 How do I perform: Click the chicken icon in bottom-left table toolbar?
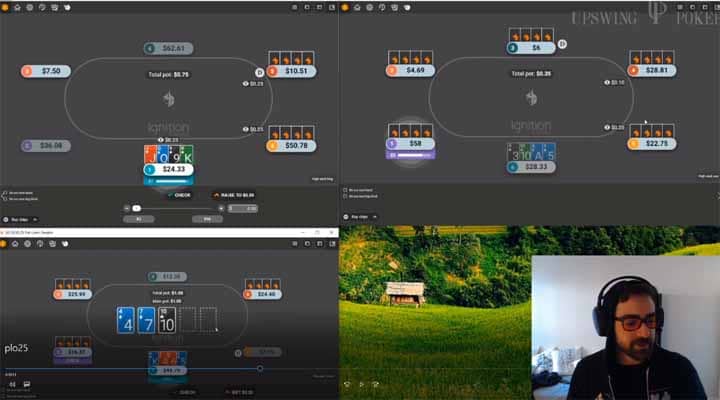point(65,244)
